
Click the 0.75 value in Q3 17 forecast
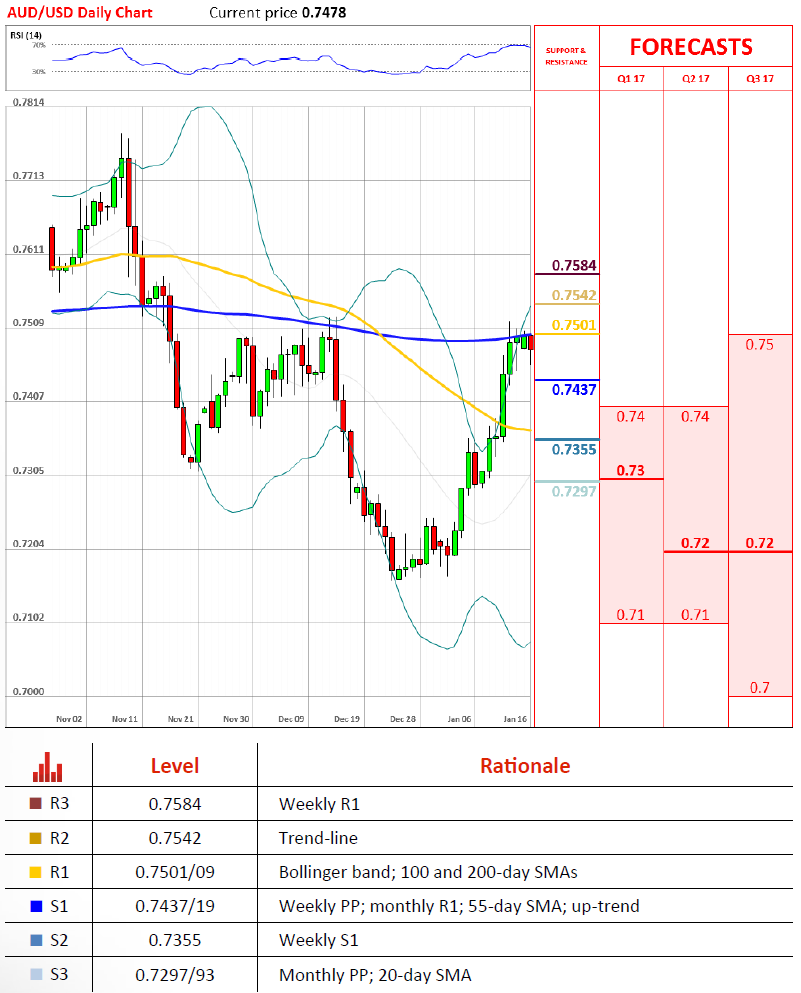759,345
